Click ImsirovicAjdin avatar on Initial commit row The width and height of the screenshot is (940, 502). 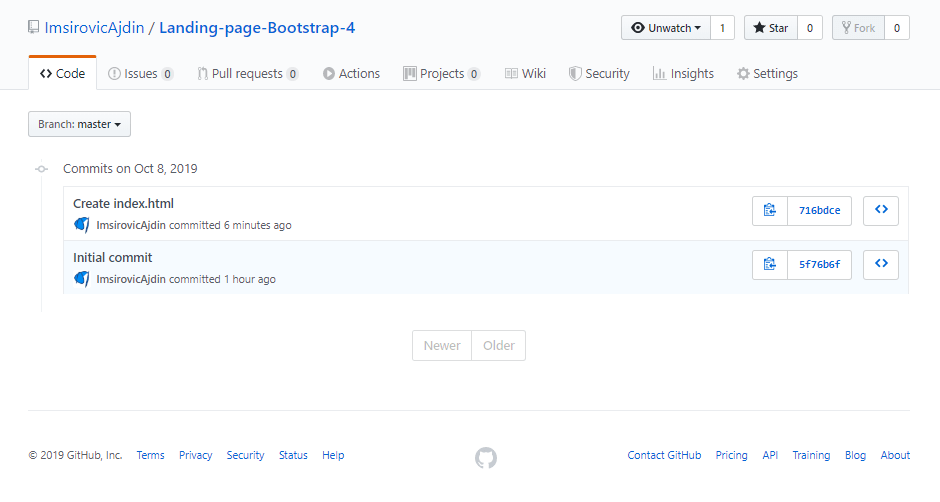(82, 279)
